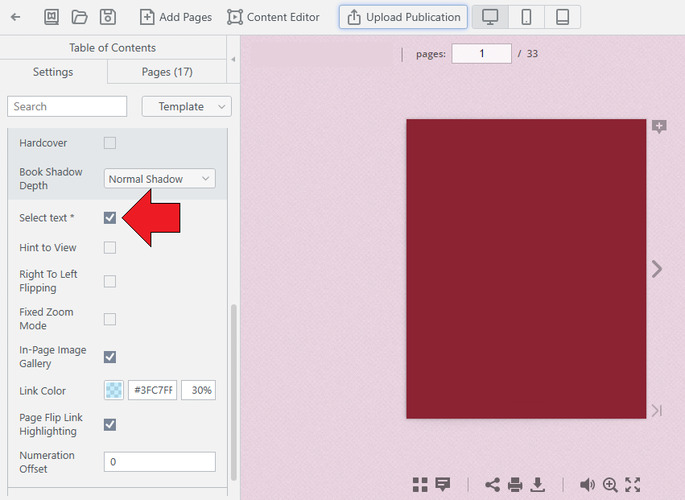This screenshot has width=685, height=500.
Task: Click the zoom in magnifier icon
Action: [x=610, y=484]
